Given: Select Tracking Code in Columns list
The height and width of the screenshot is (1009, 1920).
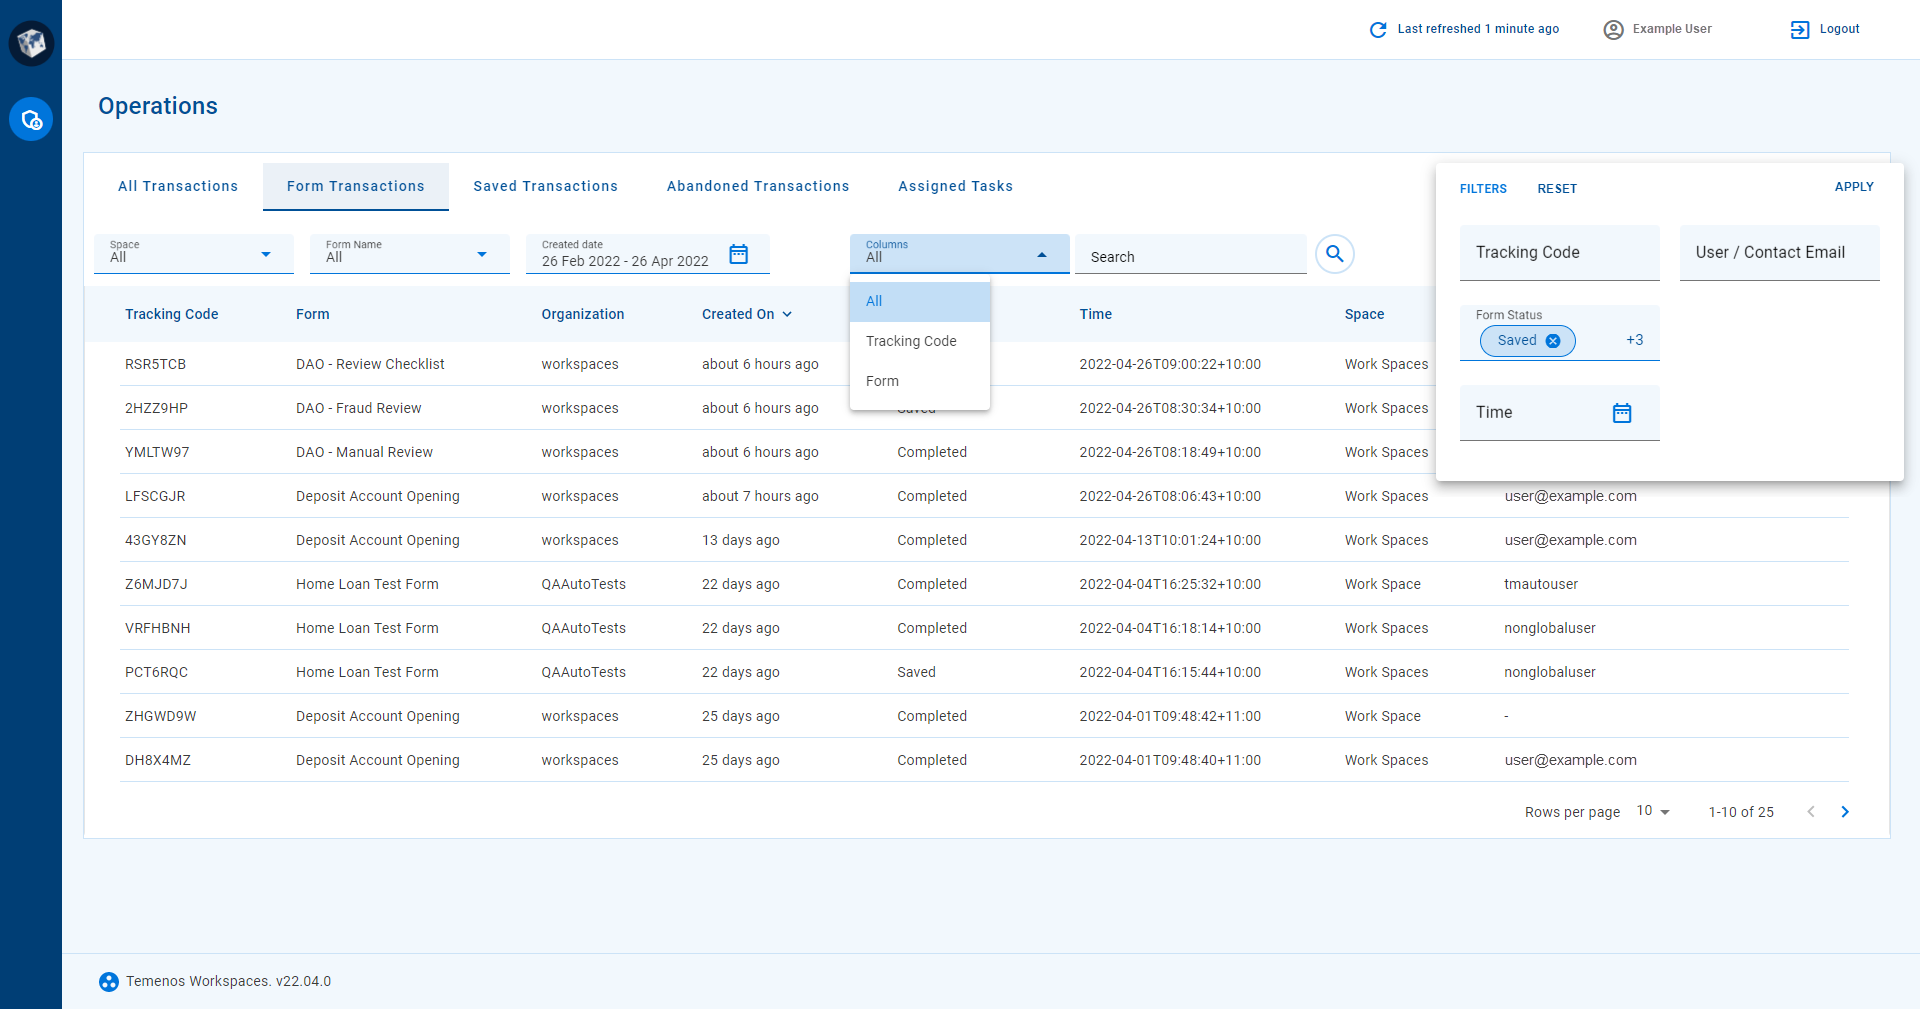Looking at the screenshot, I should pyautogui.click(x=911, y=341).
